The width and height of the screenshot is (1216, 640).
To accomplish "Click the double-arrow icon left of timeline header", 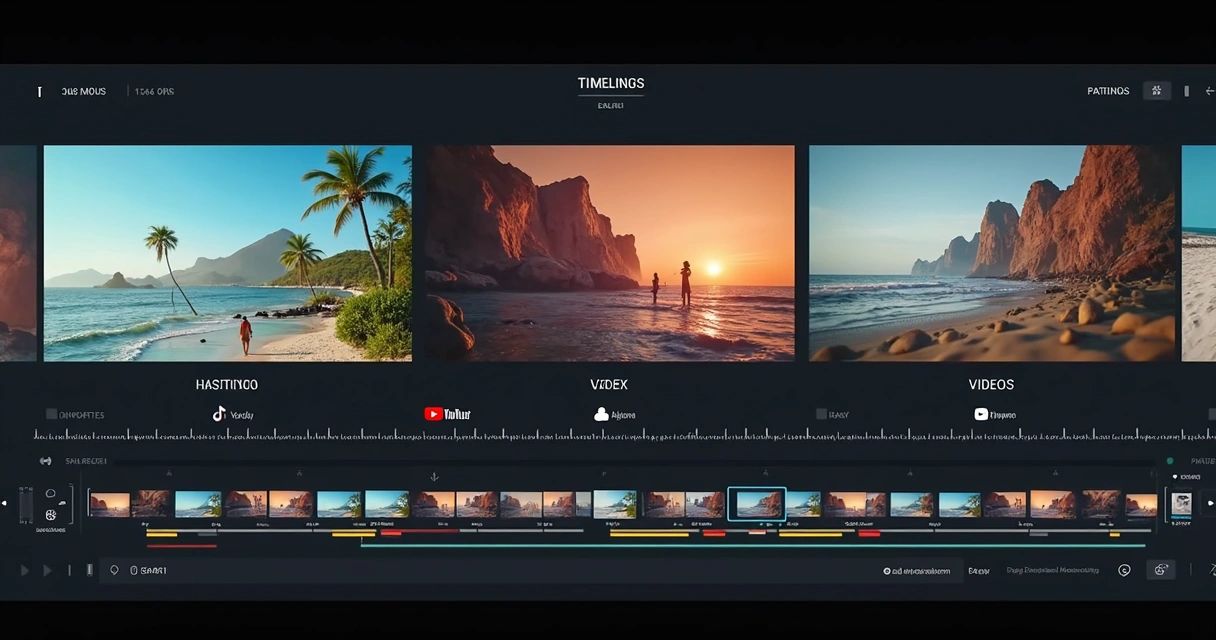I will (45, 461).
